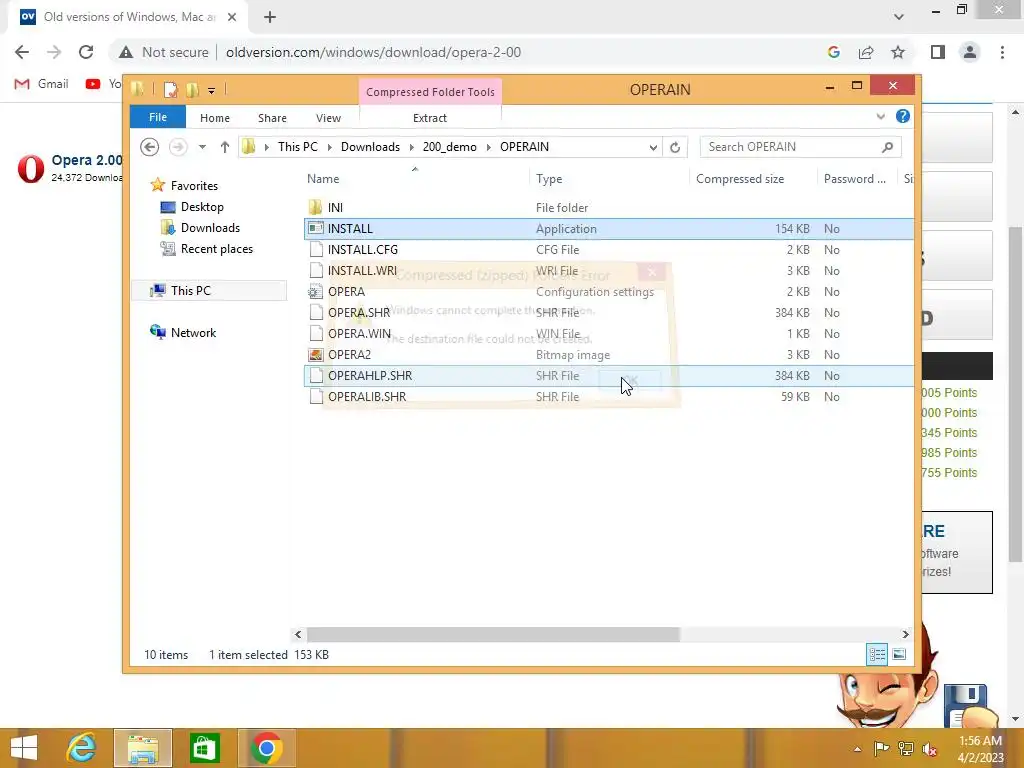Switch to Share ribbon tab
The image size is (1024, 768).
point(272,118)
